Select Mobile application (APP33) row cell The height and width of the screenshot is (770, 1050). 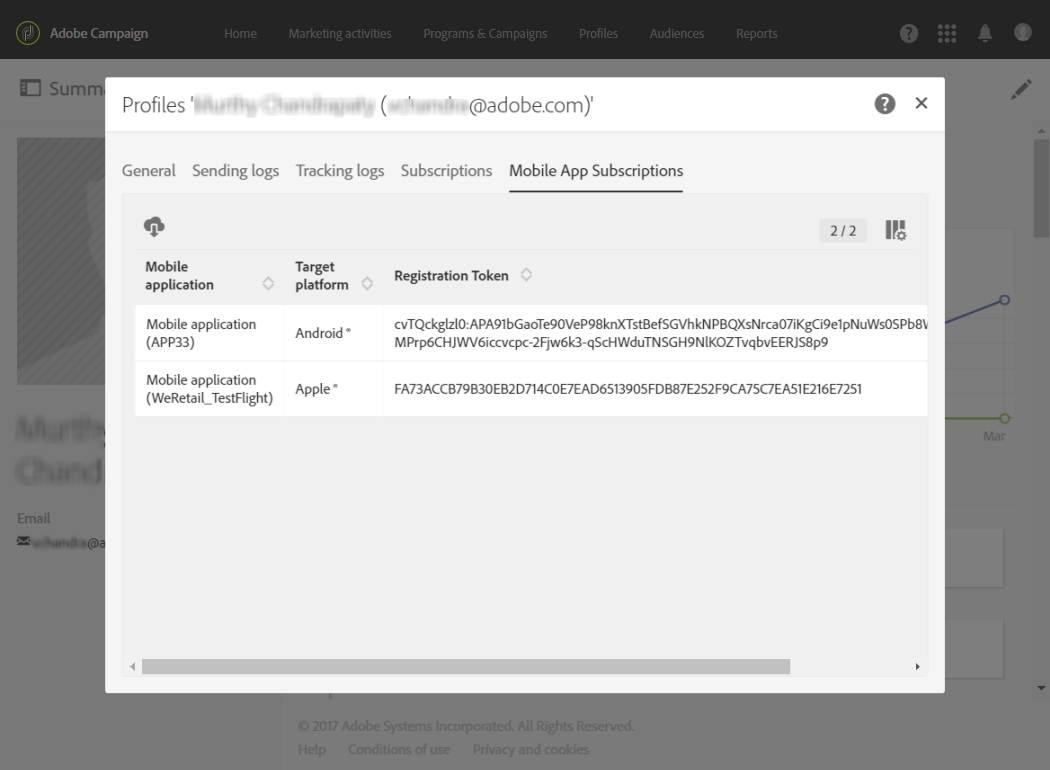(210, 333)
